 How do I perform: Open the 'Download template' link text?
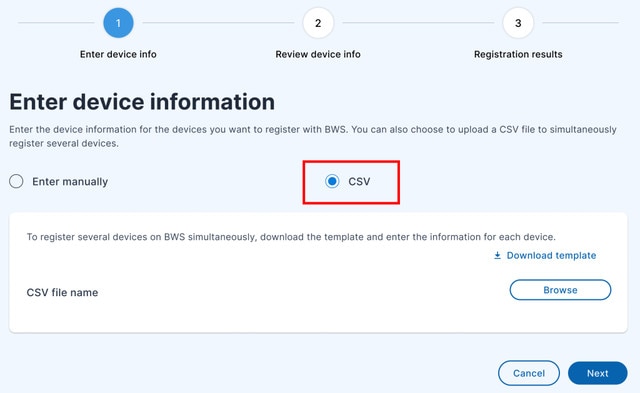click(x=551, y=255)
